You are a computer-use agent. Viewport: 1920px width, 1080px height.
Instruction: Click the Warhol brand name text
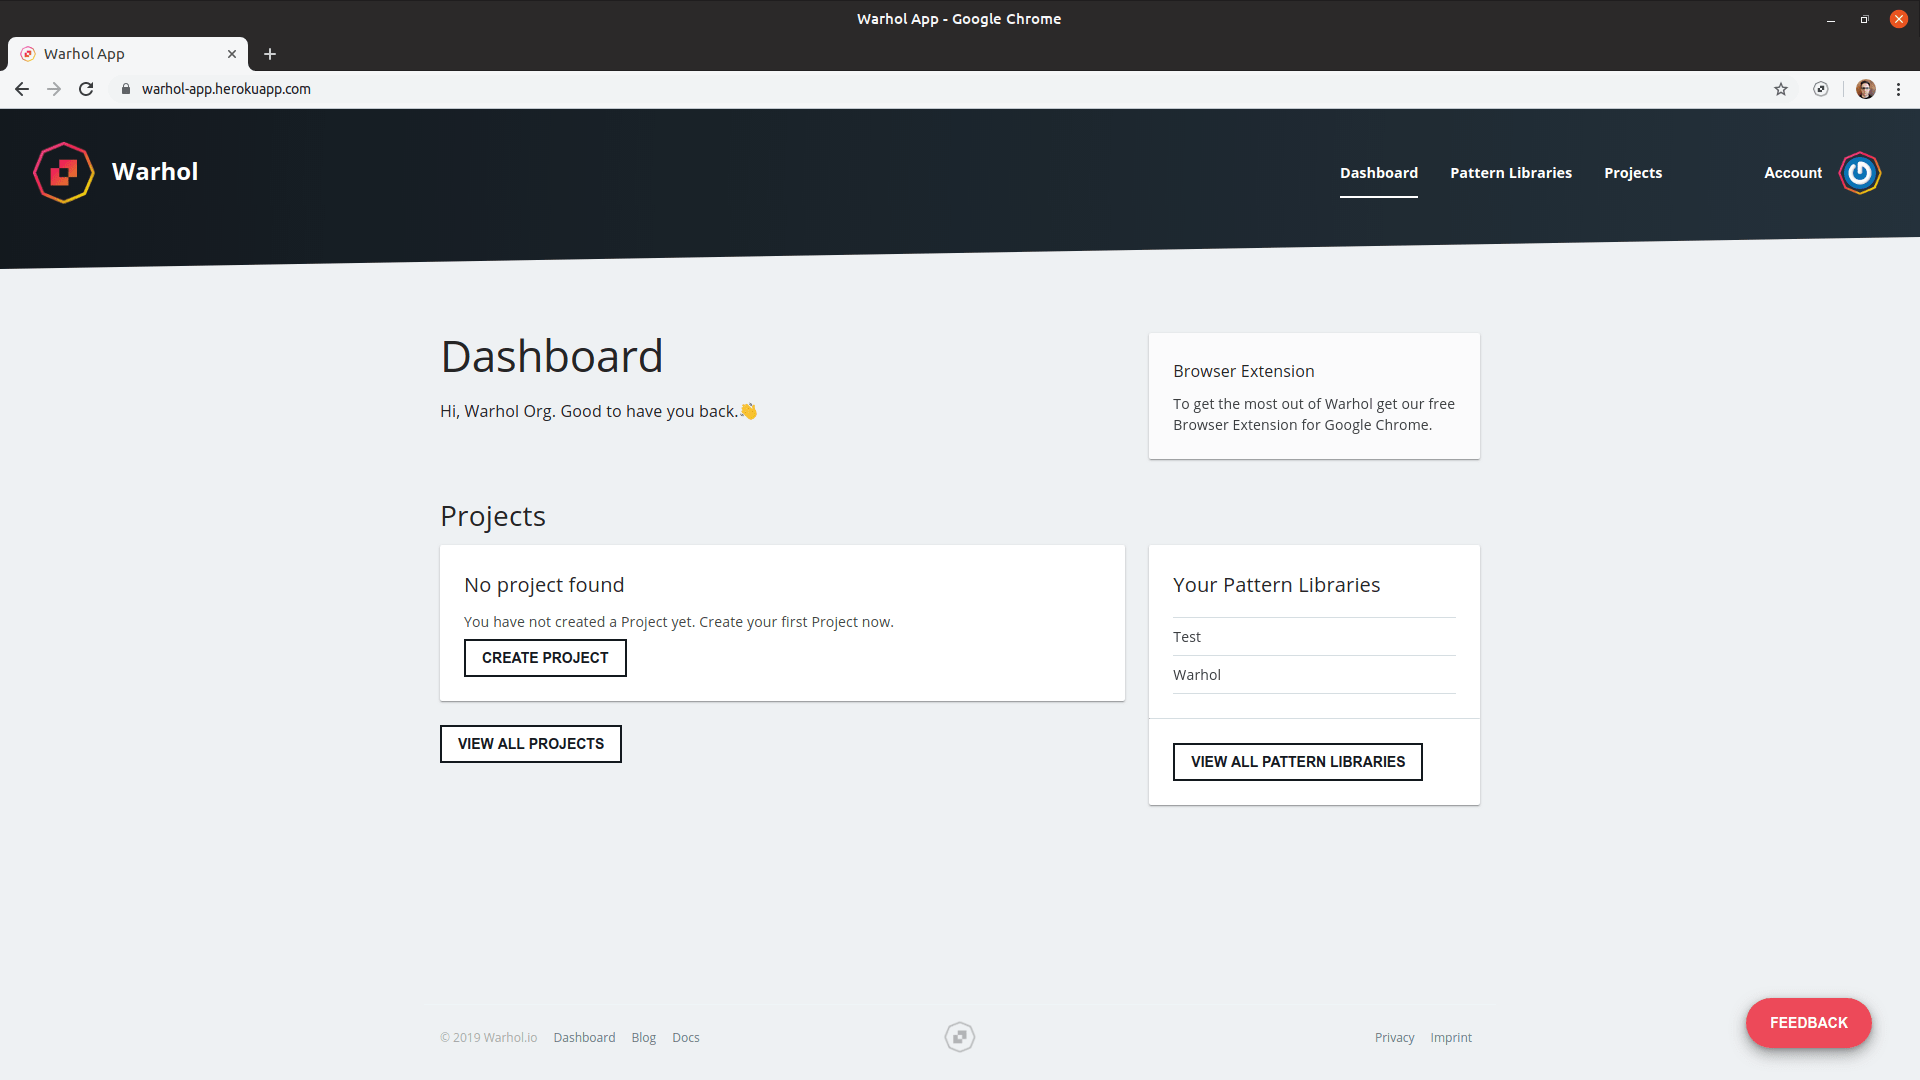coord(155,172)
